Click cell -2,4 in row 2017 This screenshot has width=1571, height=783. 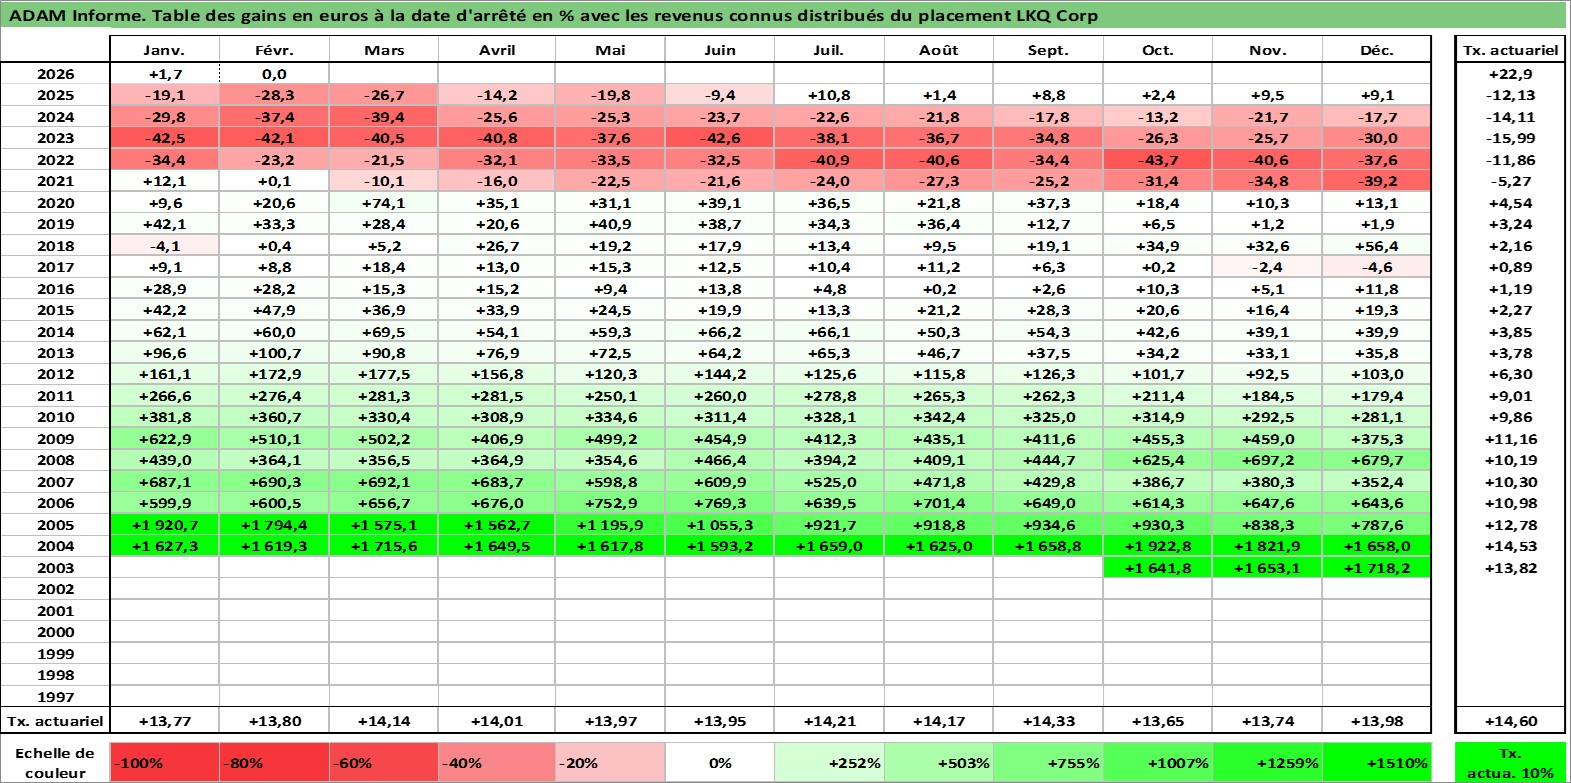click(1267, 267)
